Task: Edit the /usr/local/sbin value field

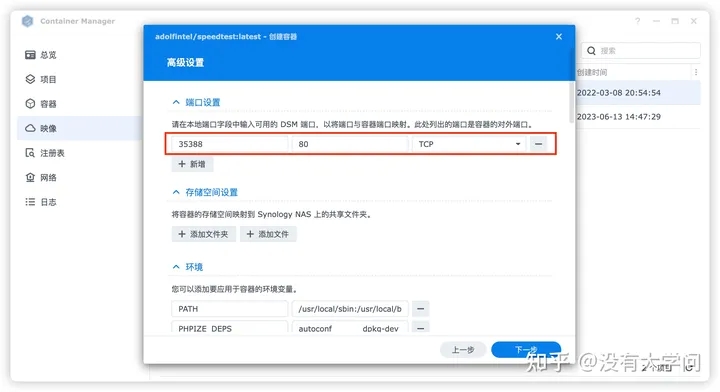Action: point(350,309)
